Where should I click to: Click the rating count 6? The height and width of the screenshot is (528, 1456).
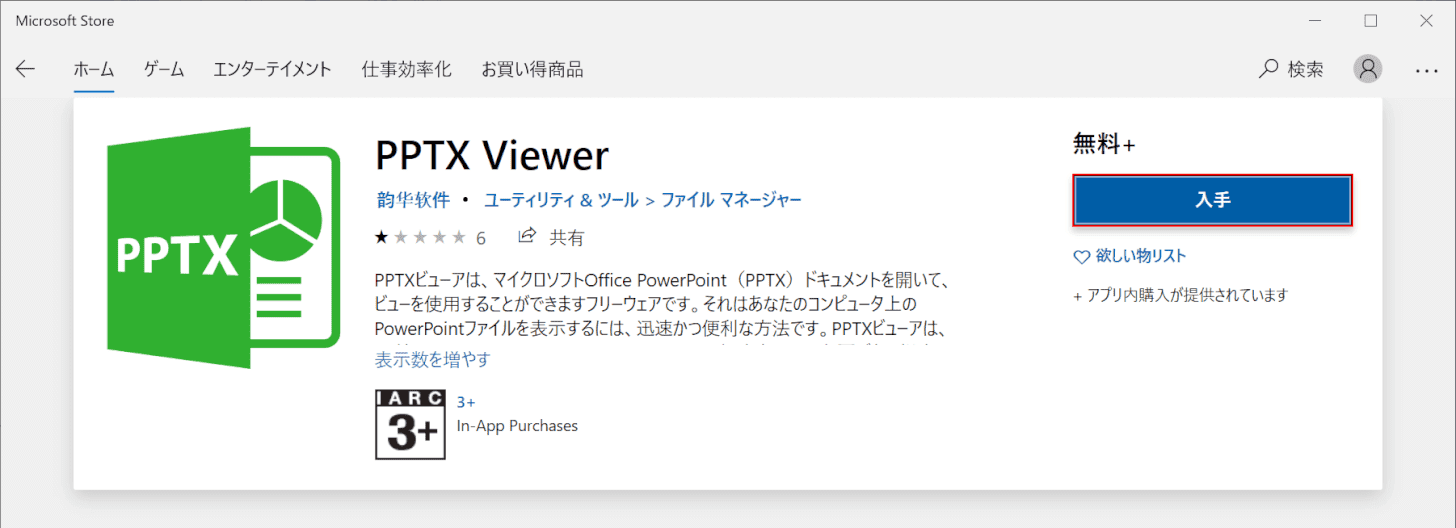tap(481, 238)
